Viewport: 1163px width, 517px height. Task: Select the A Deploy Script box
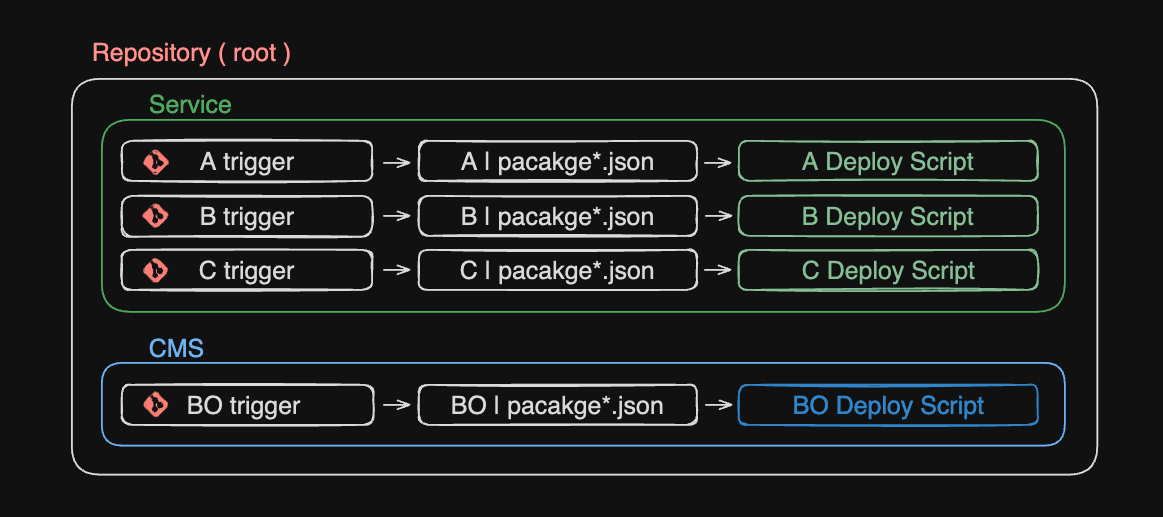point(887,162)
